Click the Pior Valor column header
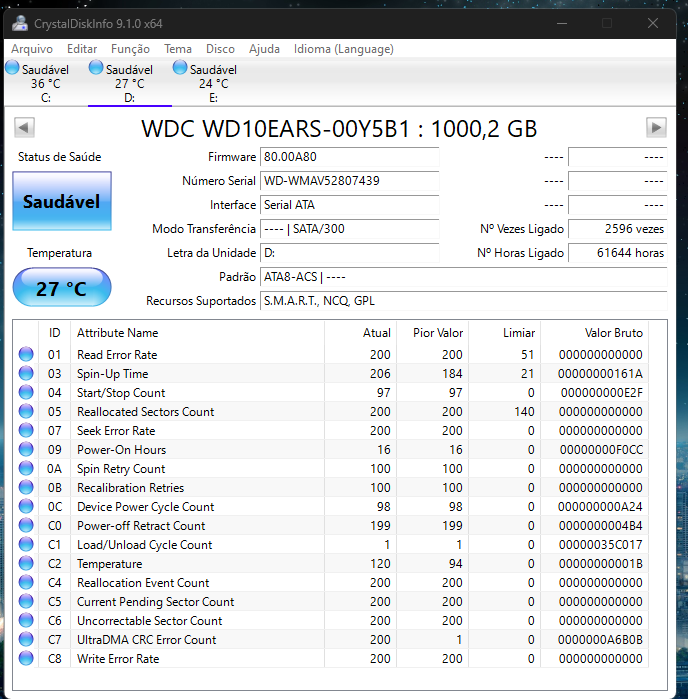 coord(433,333)
